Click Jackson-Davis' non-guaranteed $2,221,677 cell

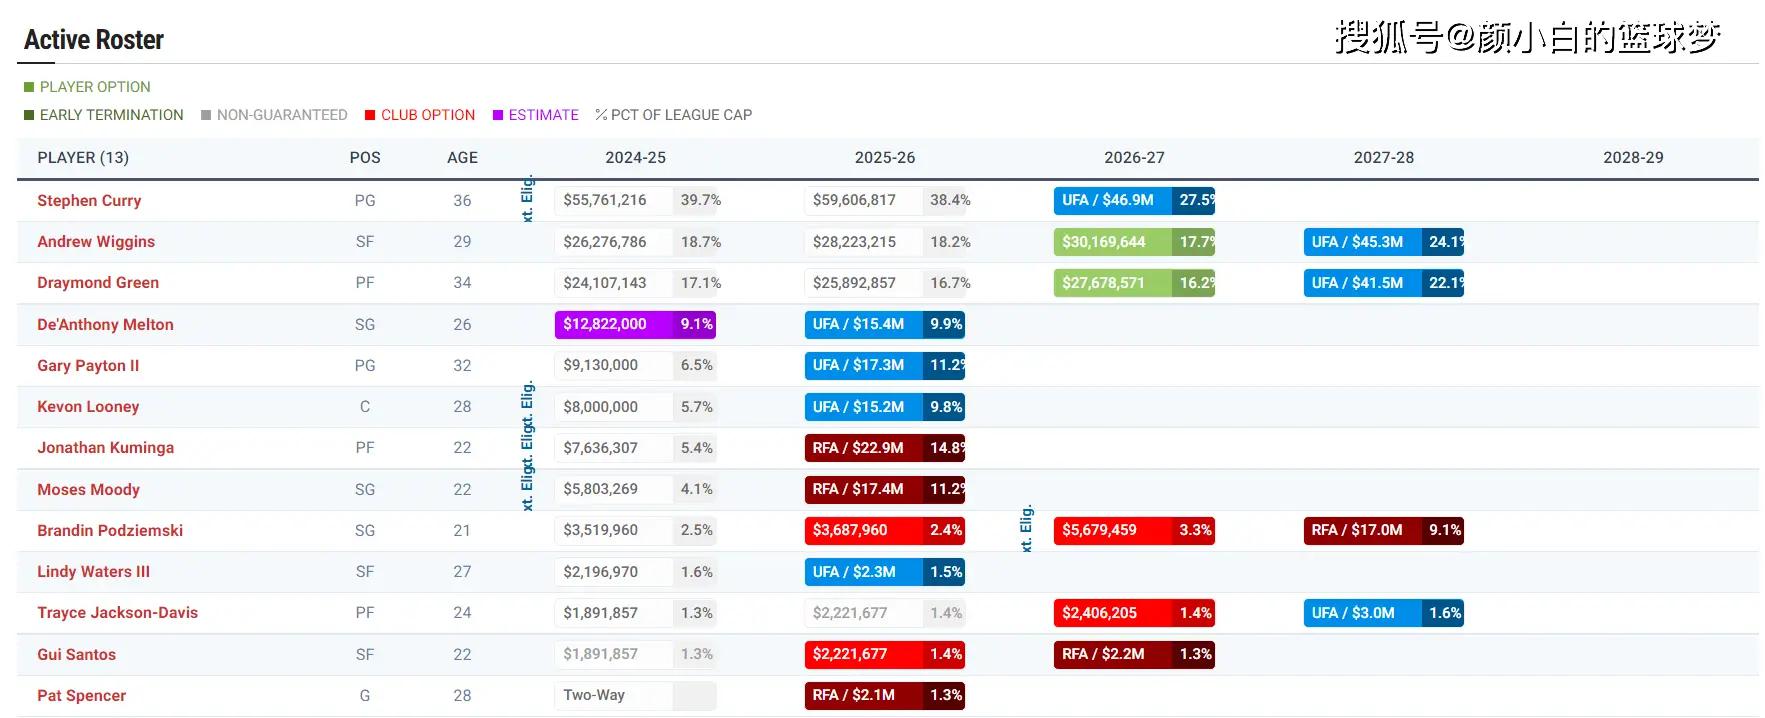coord(885,613)
